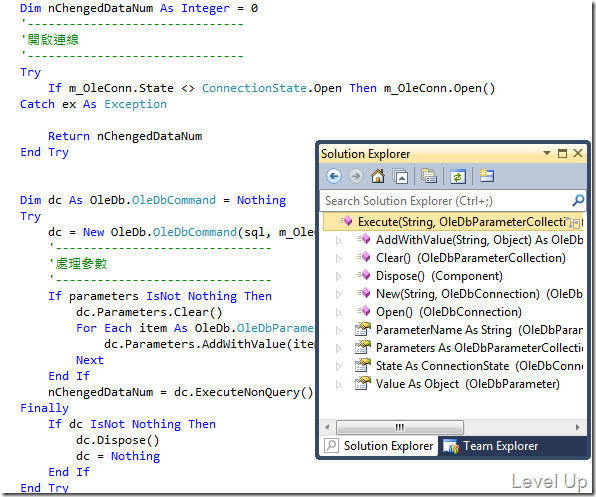Click the New(String, OleDbConnection) method icon
This screenshot has width=596, height=497.
point(363,293)
